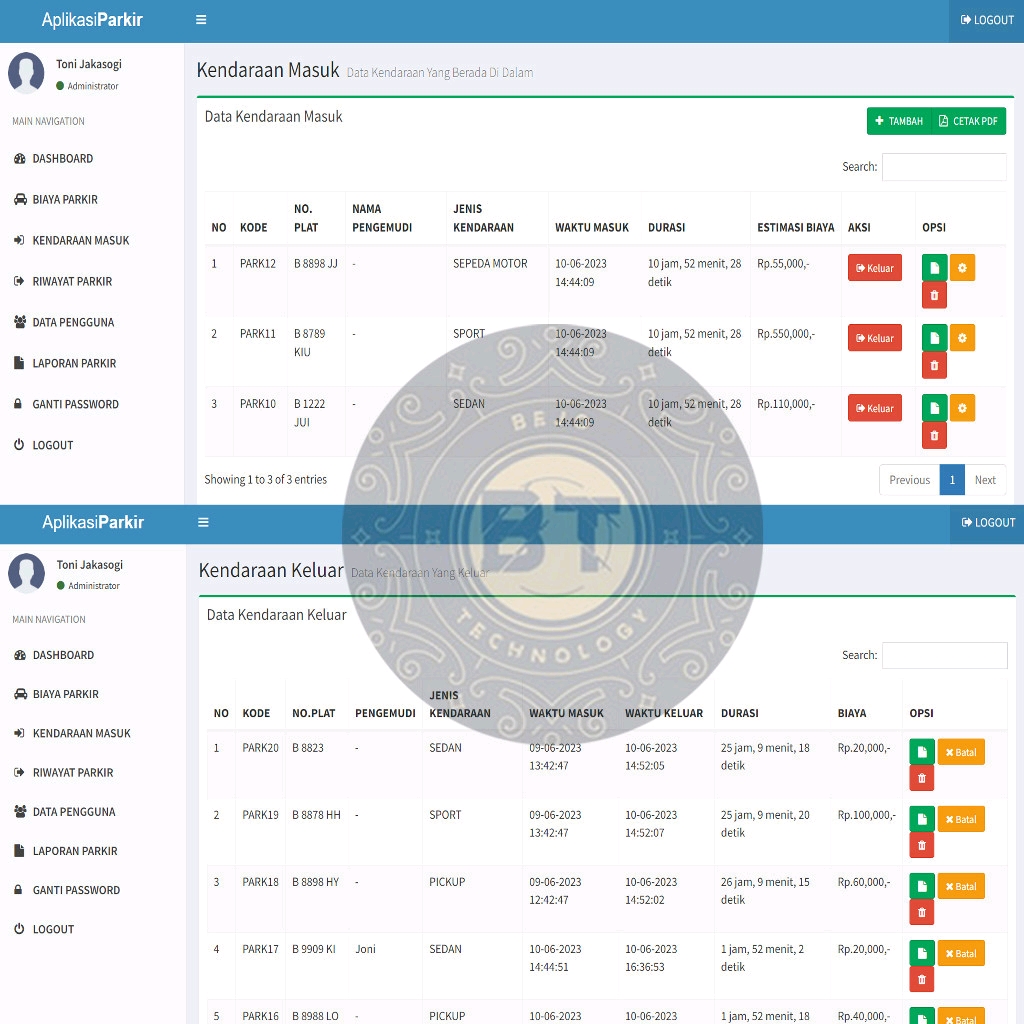Click the Previous pagination button
The height and width of the screenshot is (1024, 1024).
point(909,480)
